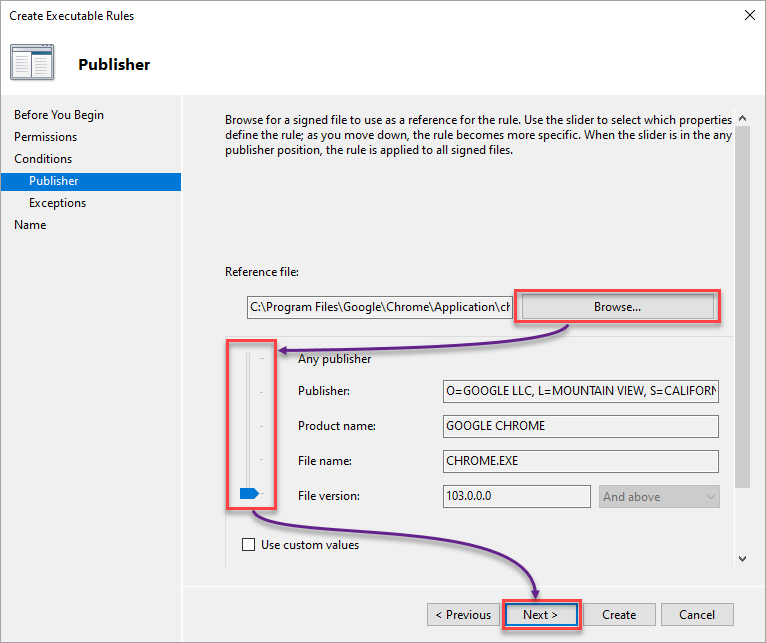Viewport: 766px width, 643px height.
Task: Close the Create Executable Rules dialog
Action: tap(749, 15)
